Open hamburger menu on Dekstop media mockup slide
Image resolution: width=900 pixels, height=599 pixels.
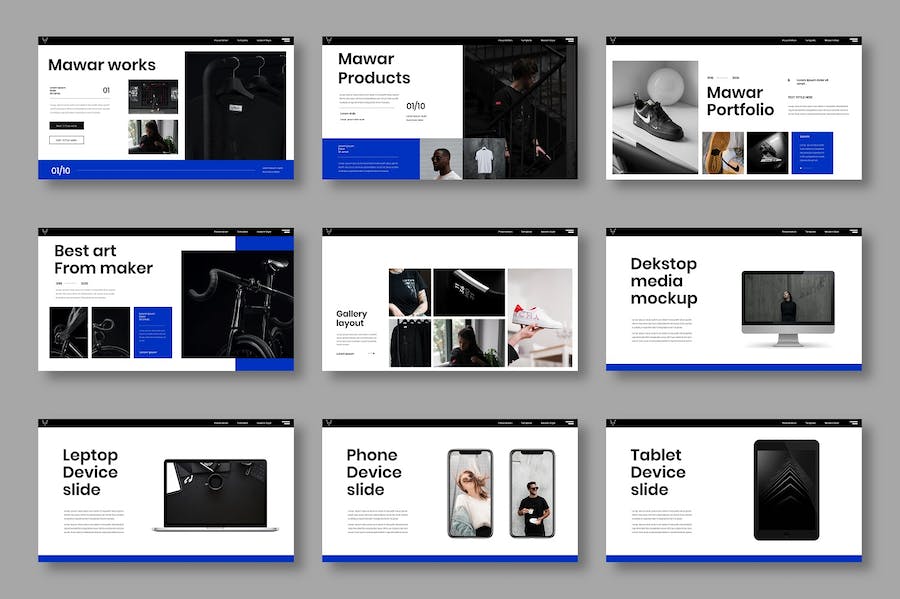coord(854,232)
